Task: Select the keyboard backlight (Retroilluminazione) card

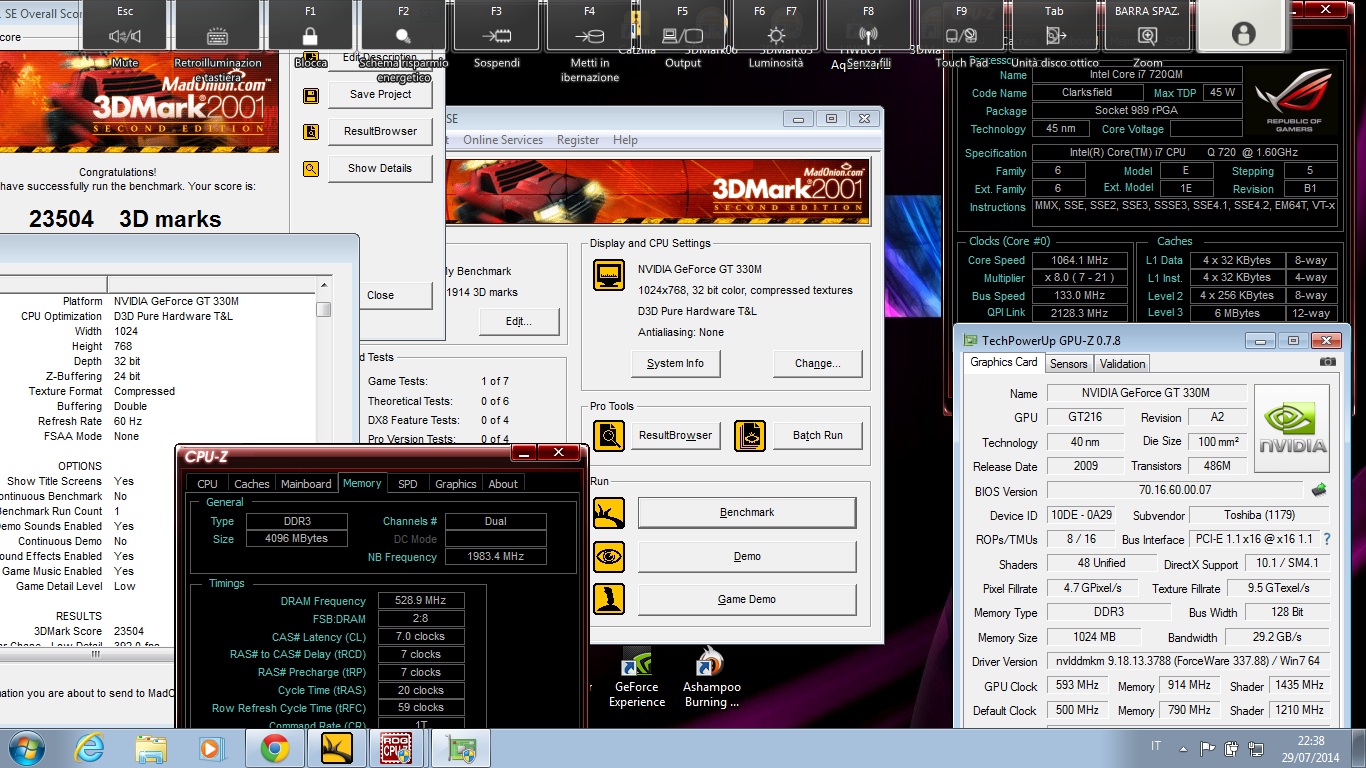Action: [217, 25]
